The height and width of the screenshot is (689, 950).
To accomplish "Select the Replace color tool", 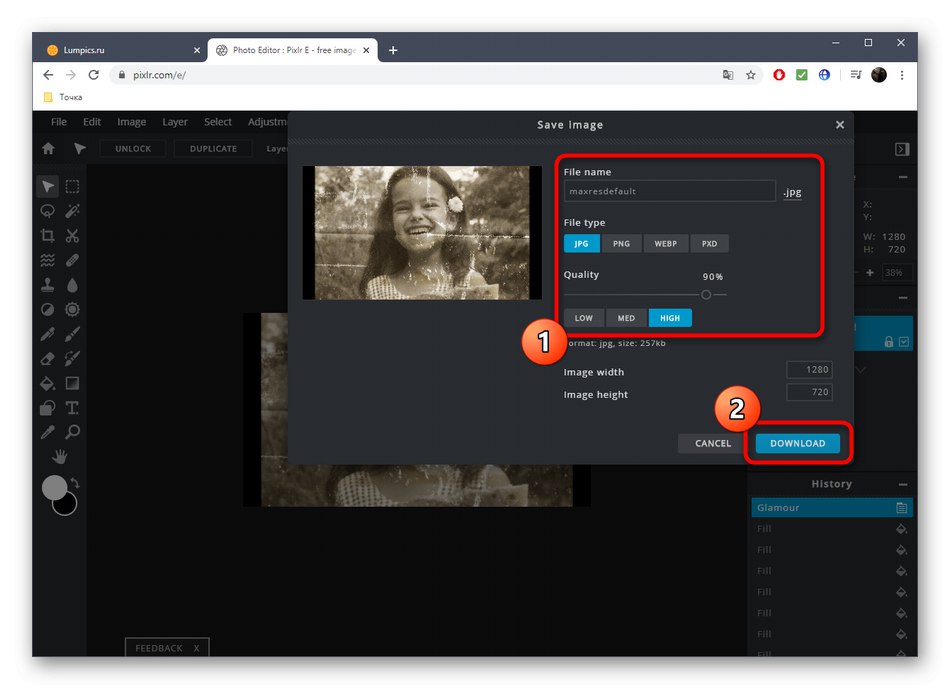I will point(72,358).
